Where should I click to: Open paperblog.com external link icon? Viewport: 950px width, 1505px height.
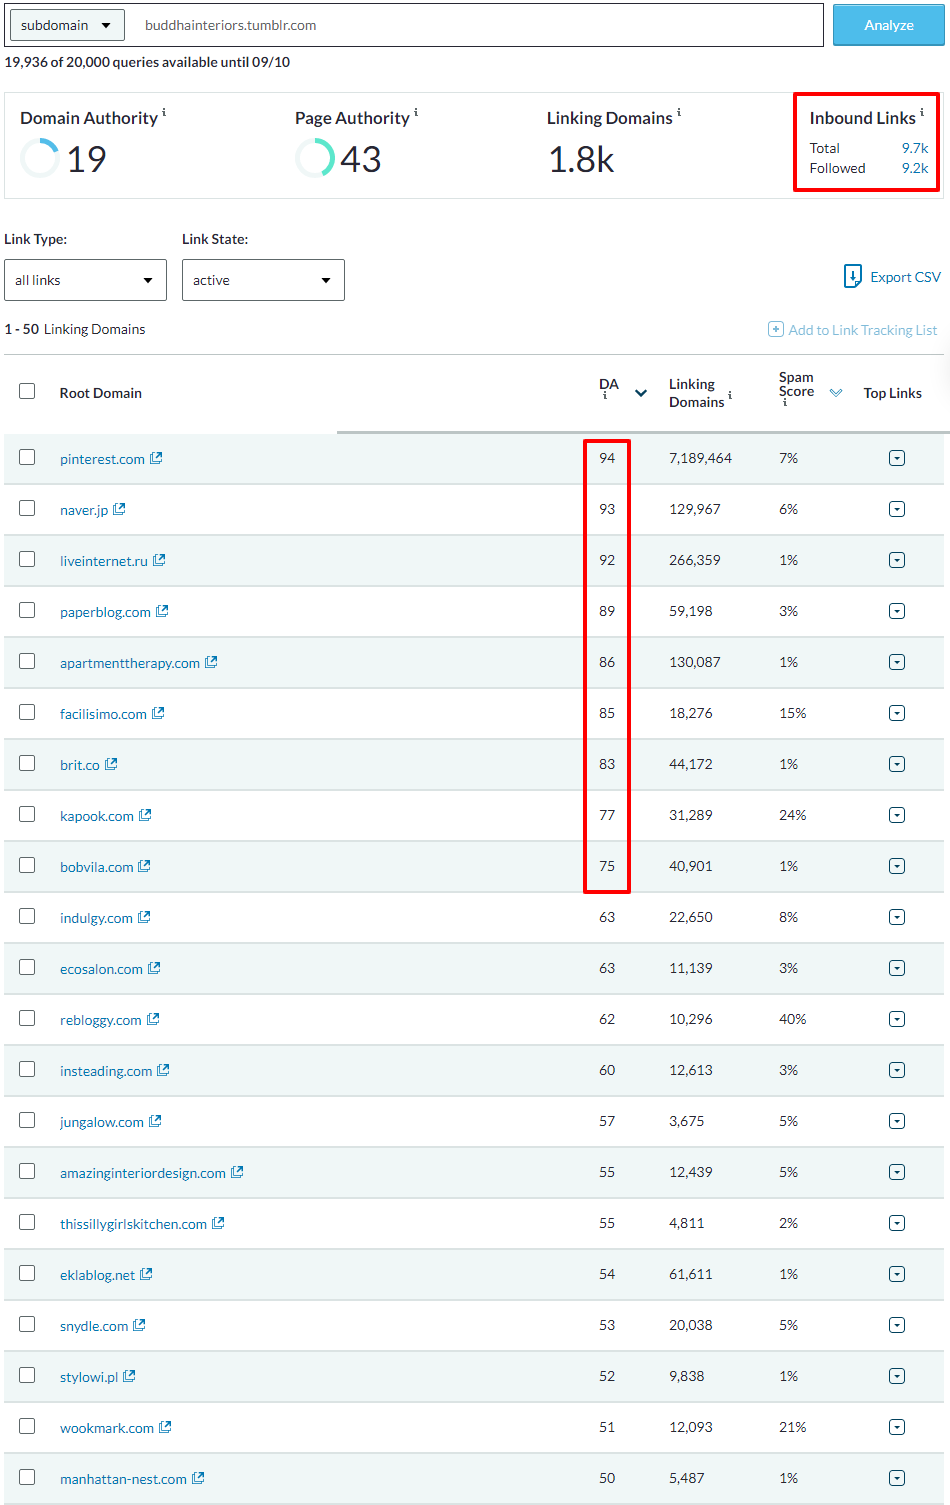162,611
